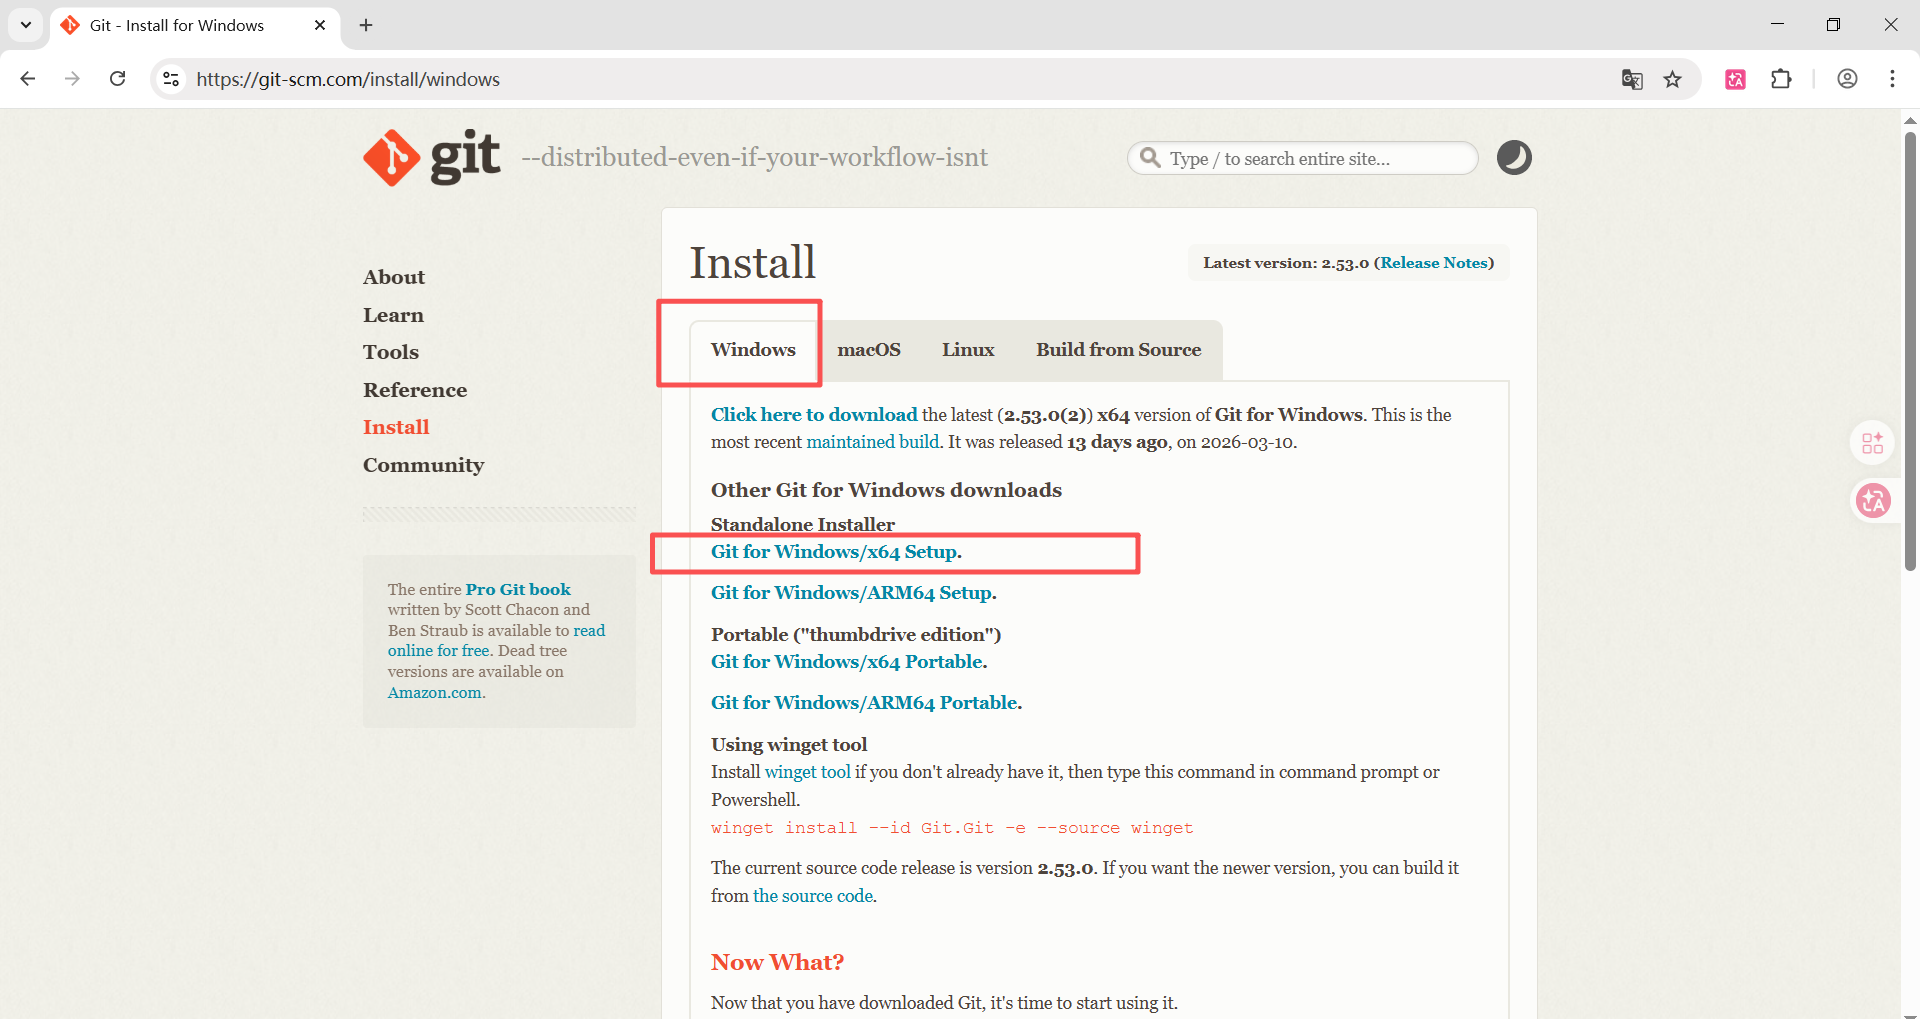The width and height of the screenshot is (1920, 1019).
Task: Open Chrome three-dot menu
Action: [x=1892, y=80]
